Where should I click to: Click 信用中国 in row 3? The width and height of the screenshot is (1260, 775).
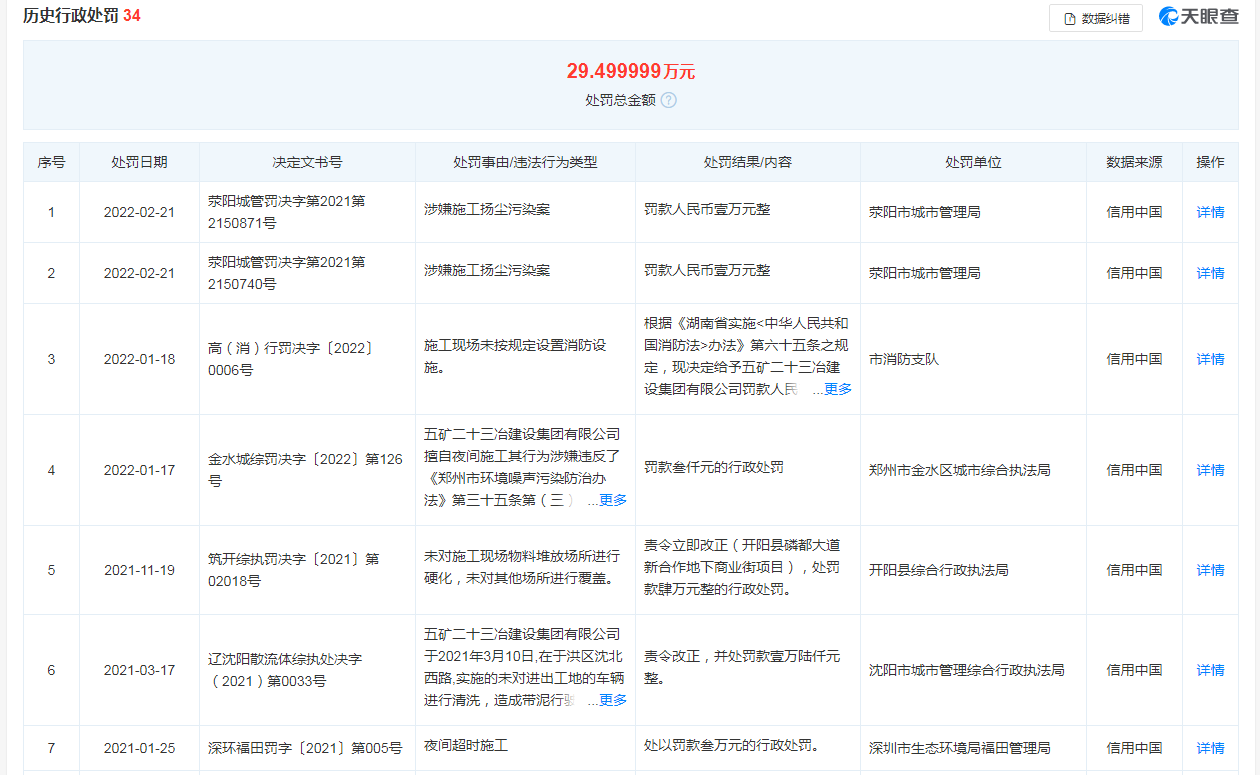pos(1134,359)
